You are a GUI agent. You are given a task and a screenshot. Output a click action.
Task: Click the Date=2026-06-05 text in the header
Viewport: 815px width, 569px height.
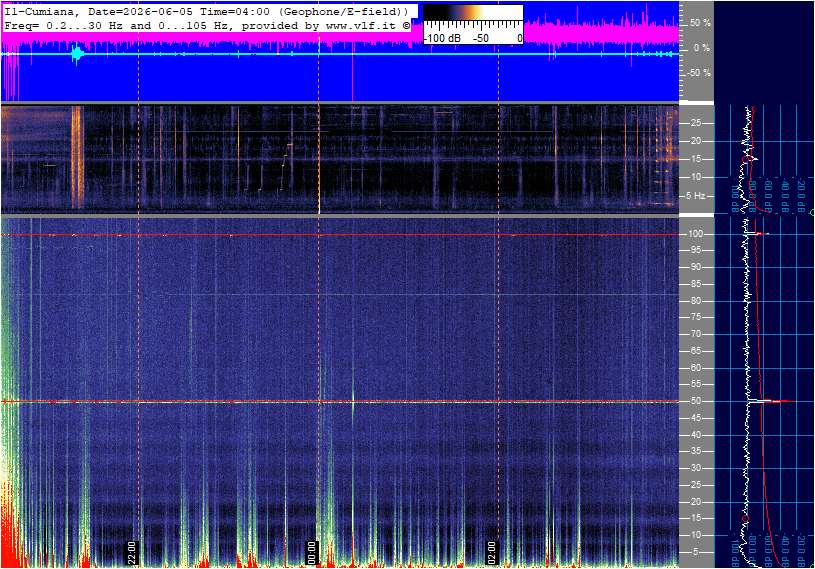coord(140,11)
